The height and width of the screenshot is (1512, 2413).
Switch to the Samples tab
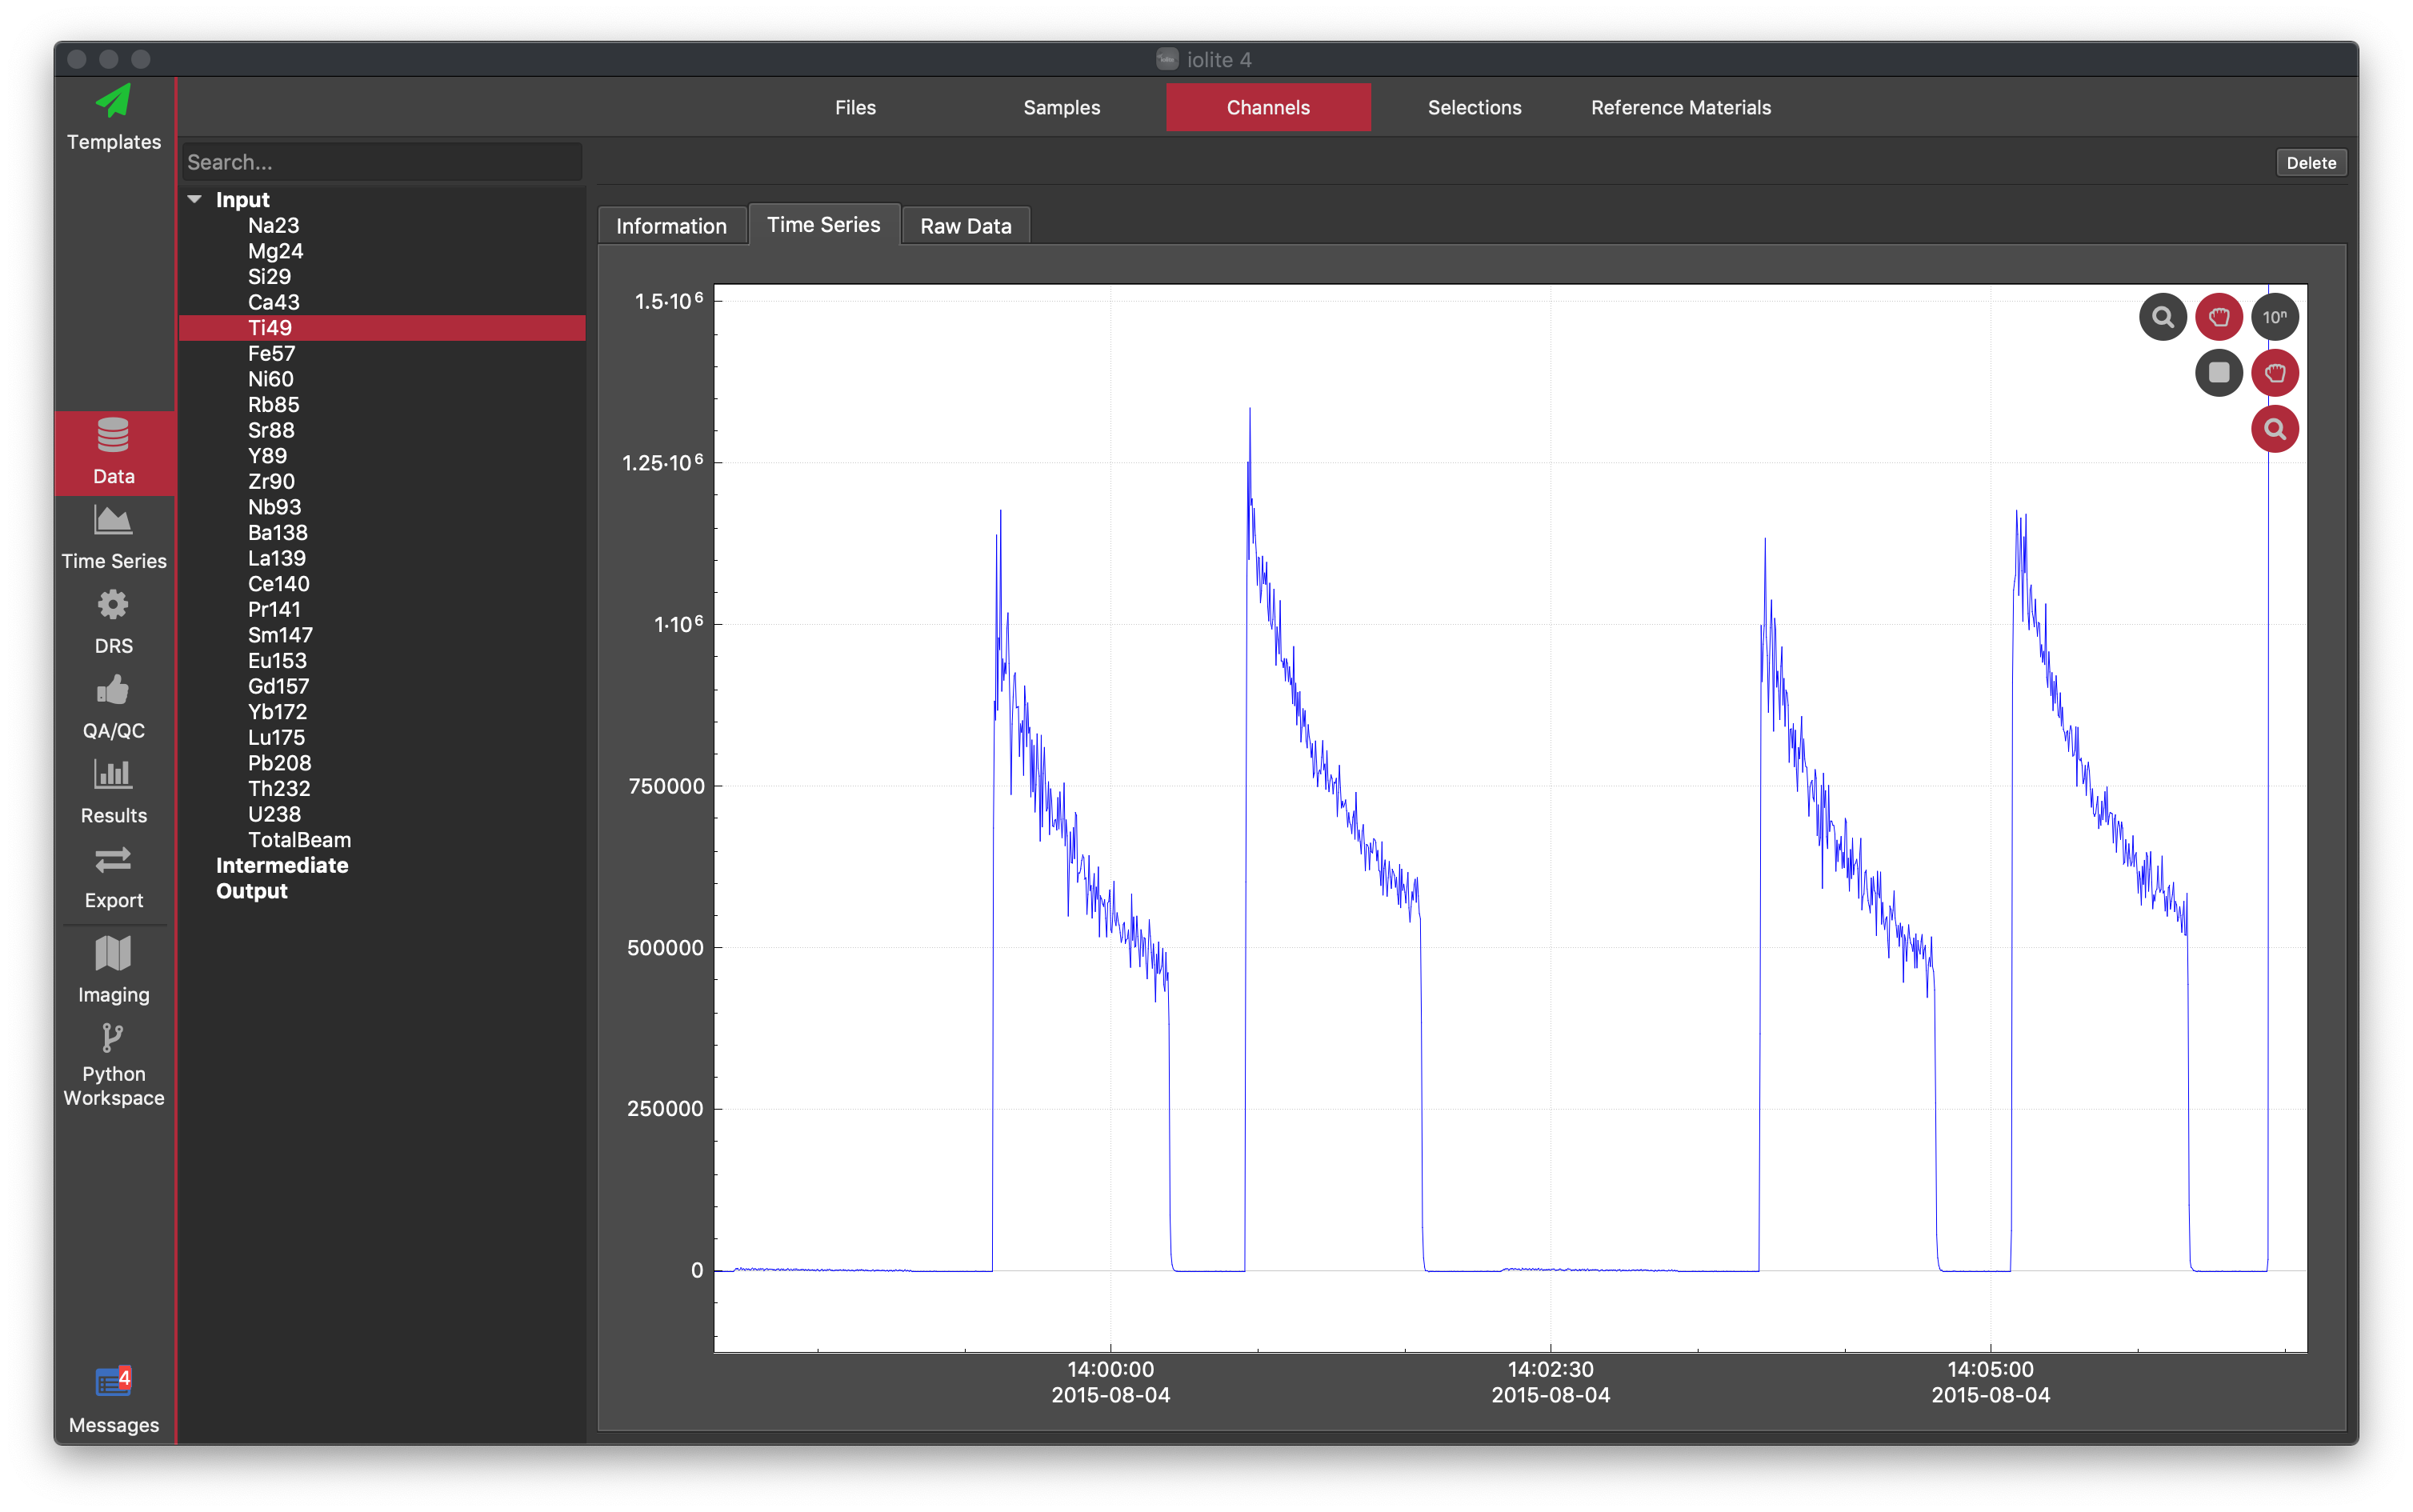1061,107
